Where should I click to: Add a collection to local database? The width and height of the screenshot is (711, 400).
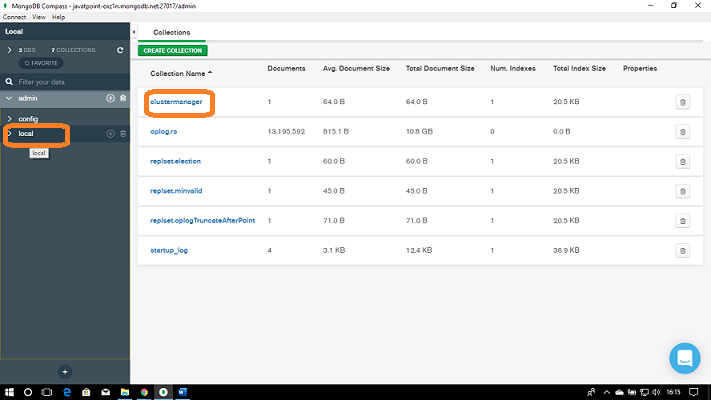110,134
